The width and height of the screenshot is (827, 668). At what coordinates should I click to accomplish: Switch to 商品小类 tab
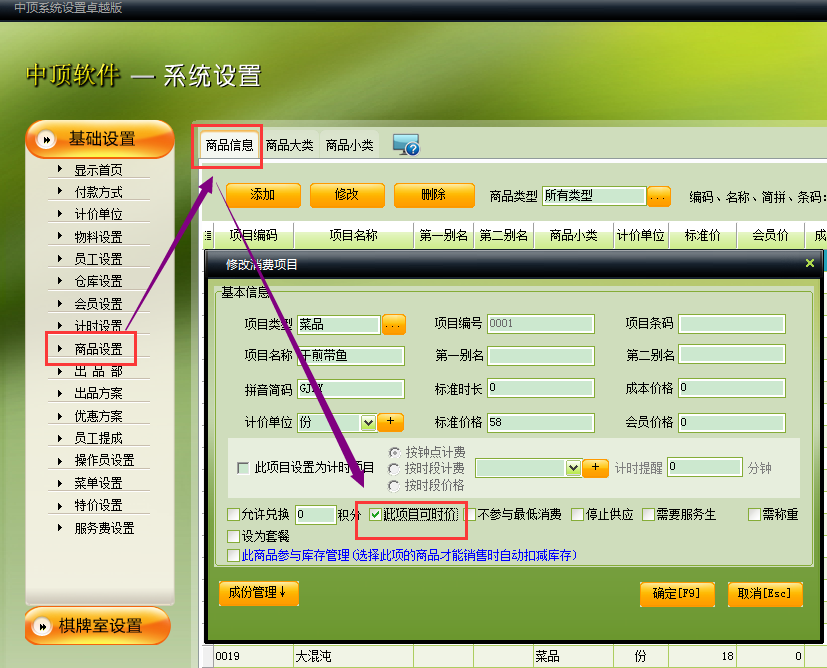click(x=350, y=145)
